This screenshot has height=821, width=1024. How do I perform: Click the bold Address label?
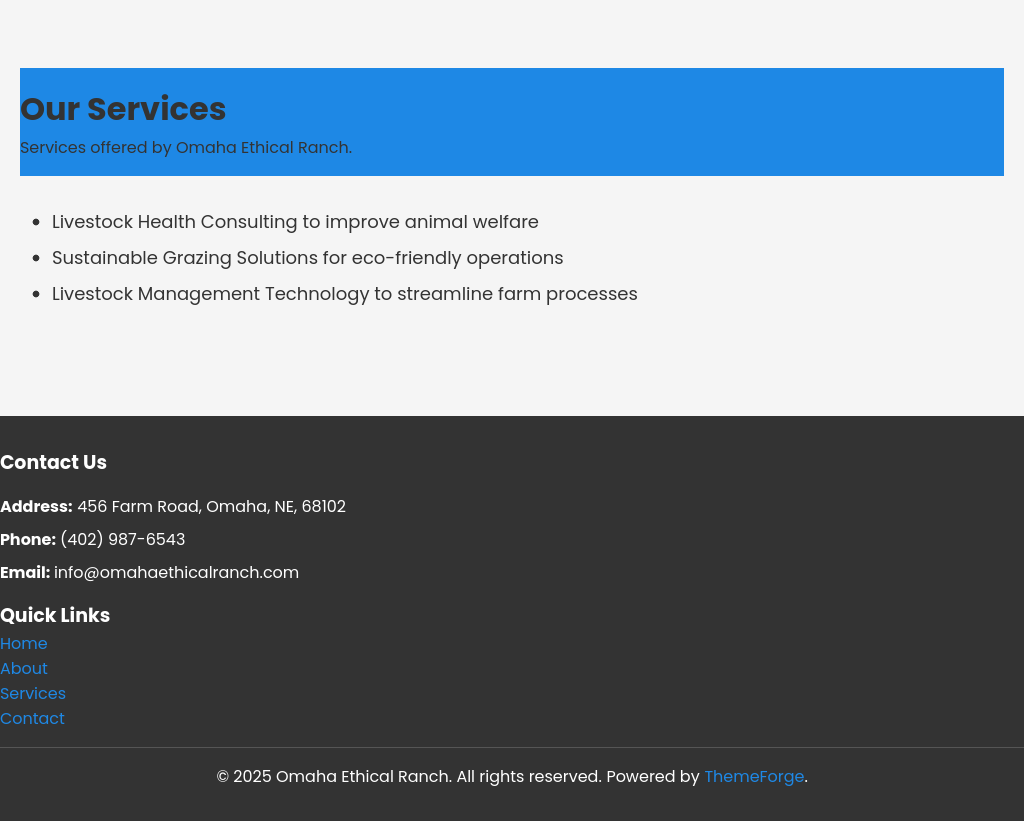36,507
